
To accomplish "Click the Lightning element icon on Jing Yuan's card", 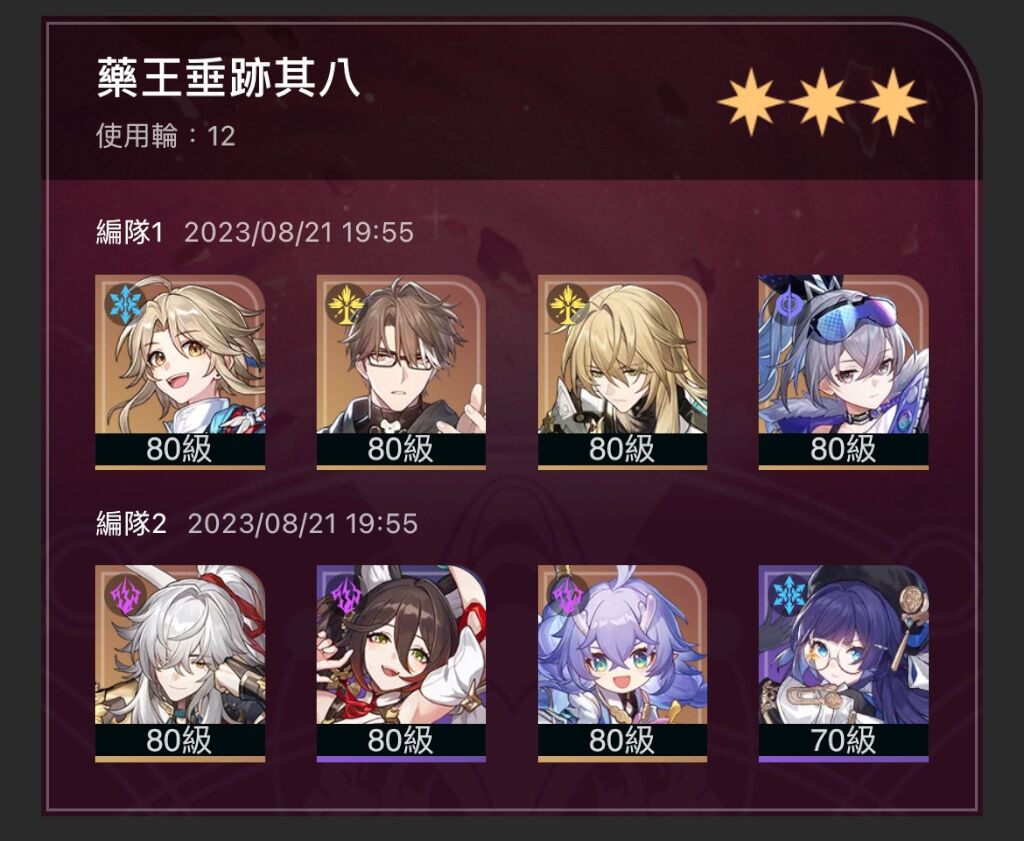I will pos(125,595).
